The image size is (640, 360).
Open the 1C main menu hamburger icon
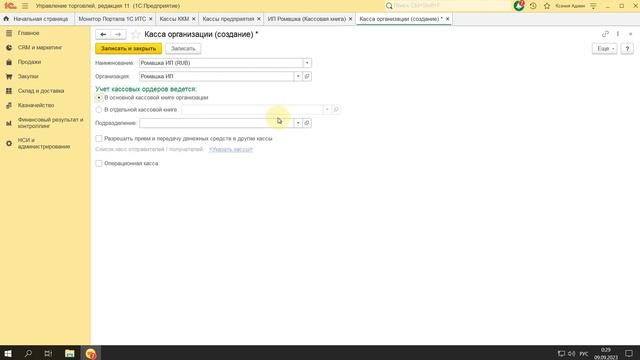25,6
